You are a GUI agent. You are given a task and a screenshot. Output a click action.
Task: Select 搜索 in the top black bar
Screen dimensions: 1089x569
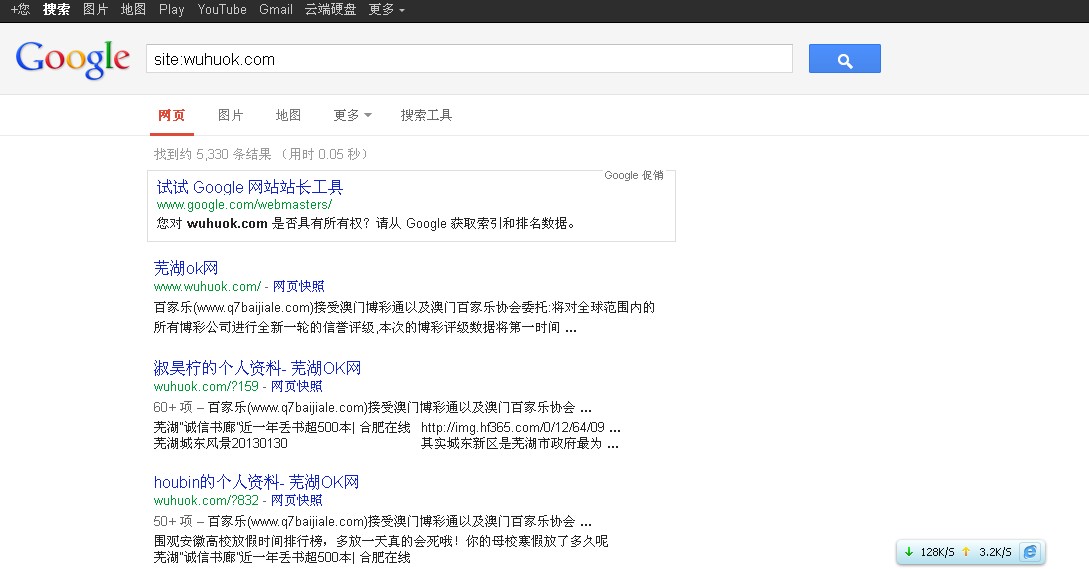pos(56,10)
